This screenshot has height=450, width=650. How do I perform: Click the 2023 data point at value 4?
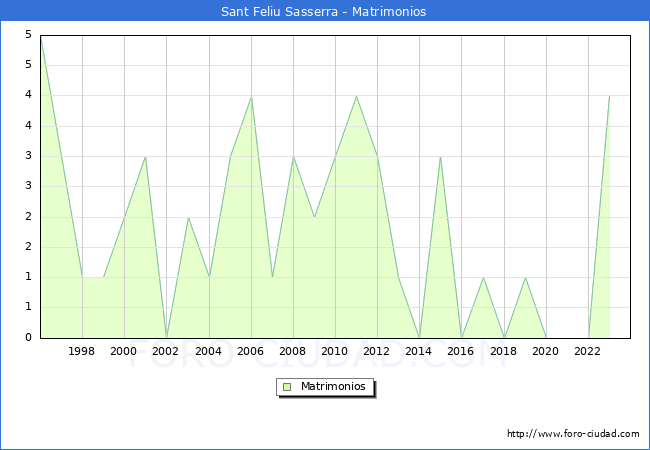click(x=609, y=96)
